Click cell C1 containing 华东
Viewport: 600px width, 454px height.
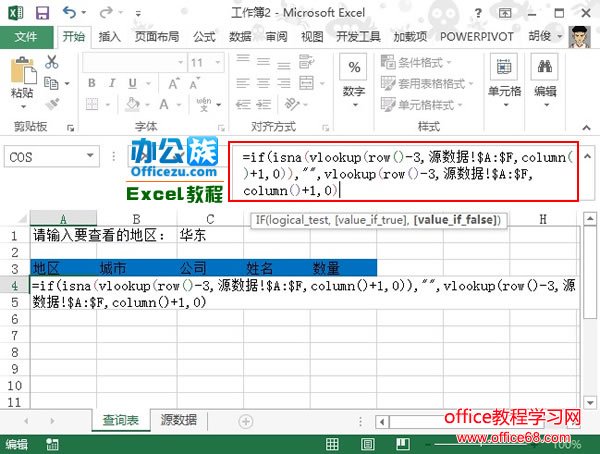[210, 235]
